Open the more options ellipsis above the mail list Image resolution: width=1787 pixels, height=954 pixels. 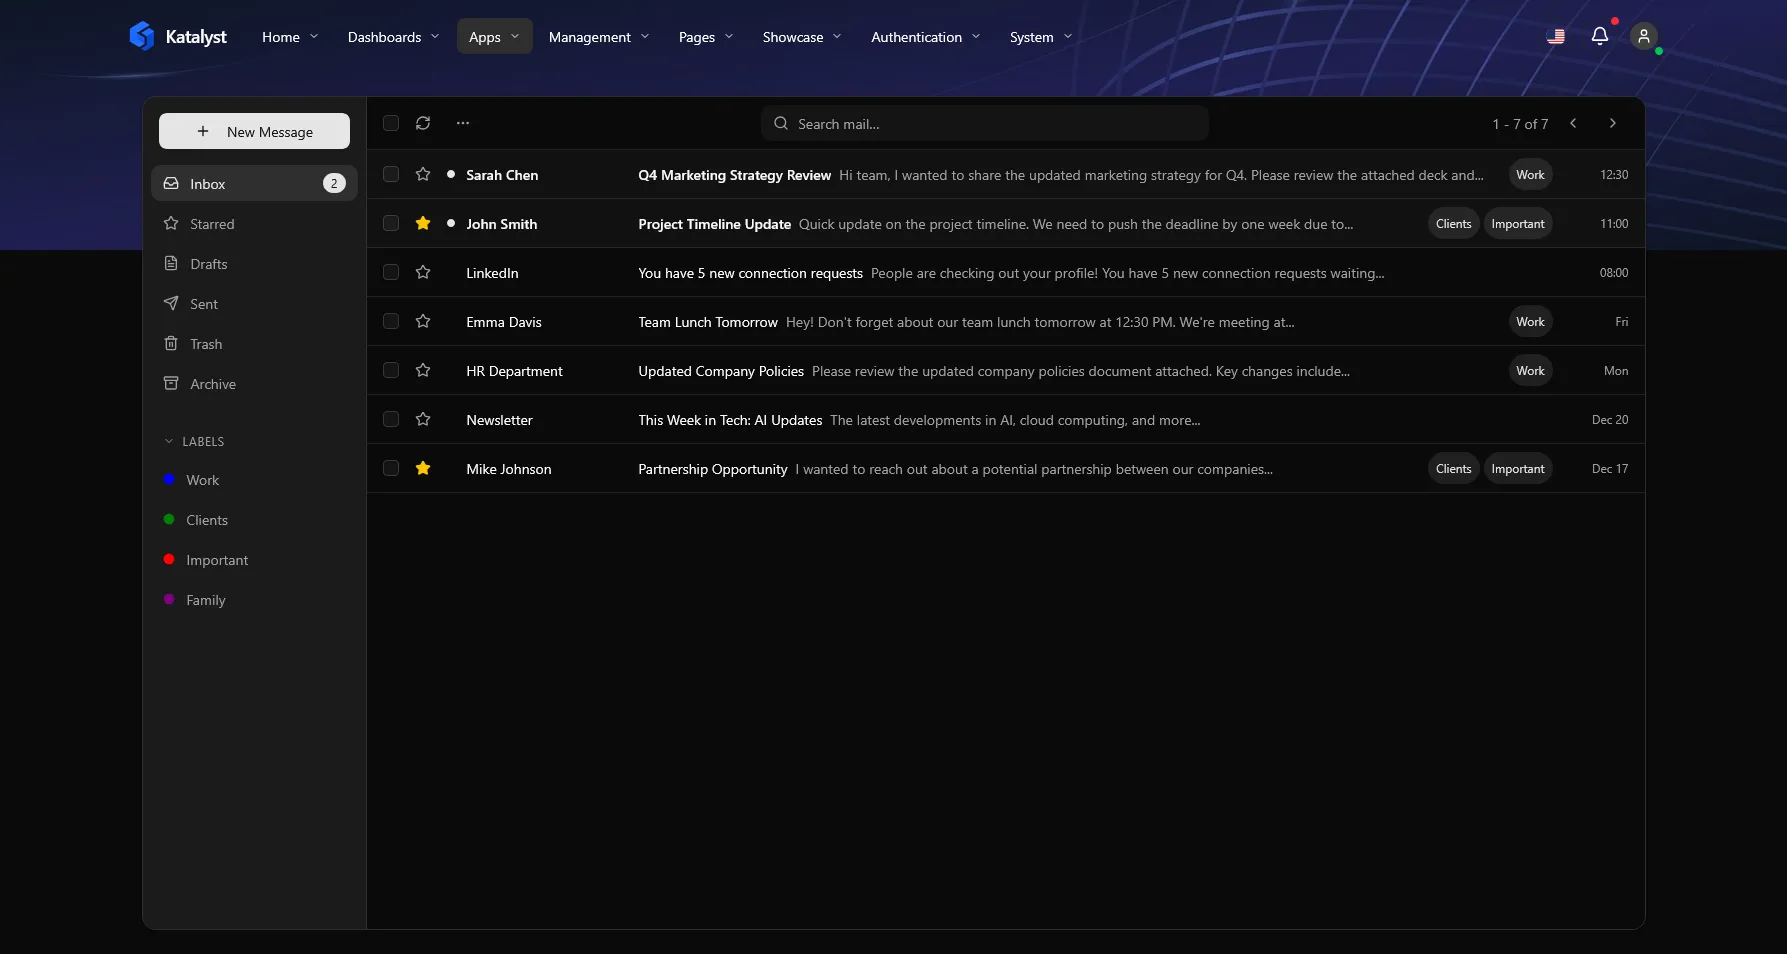click(462, 123)
